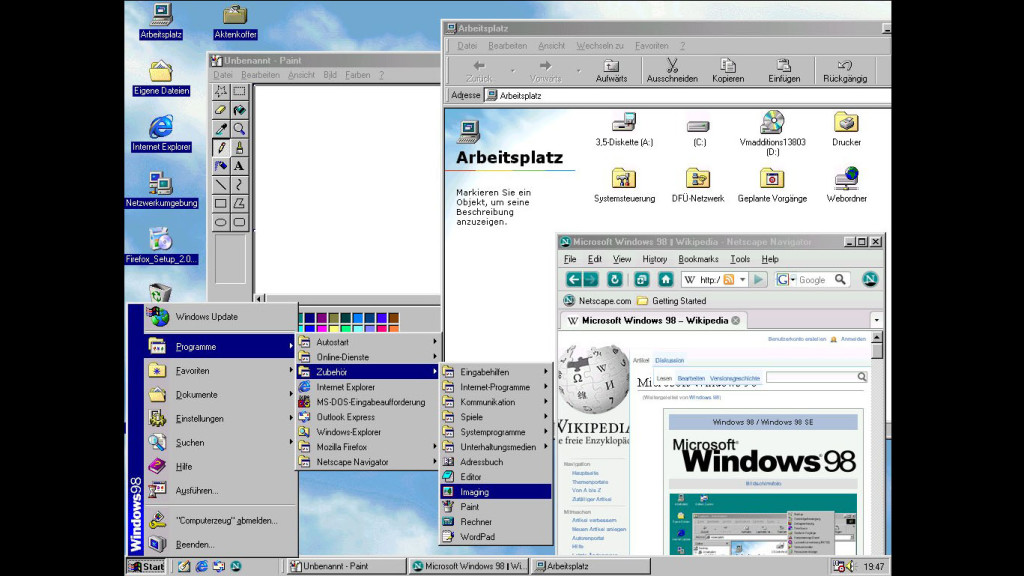Open the Netscape URL bar dropdown arrow

click(743, 280)
